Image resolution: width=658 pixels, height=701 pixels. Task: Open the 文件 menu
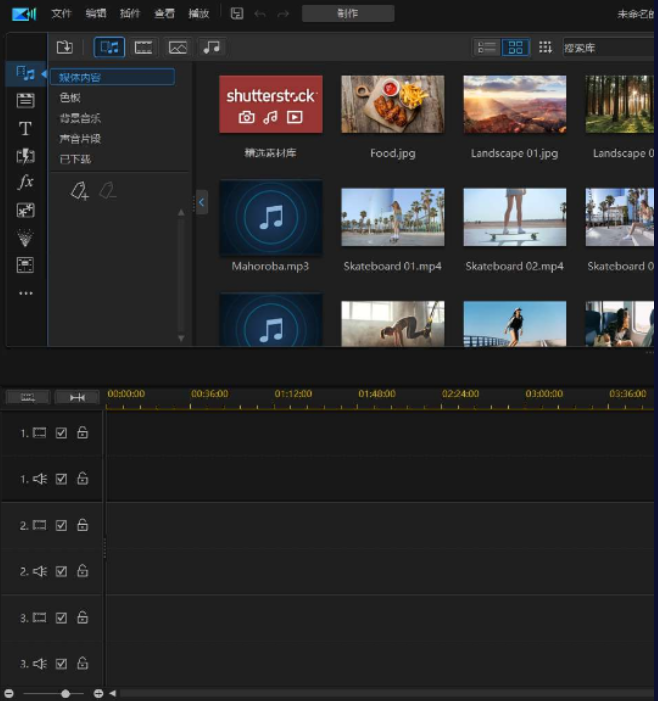(x=62, y=14)
